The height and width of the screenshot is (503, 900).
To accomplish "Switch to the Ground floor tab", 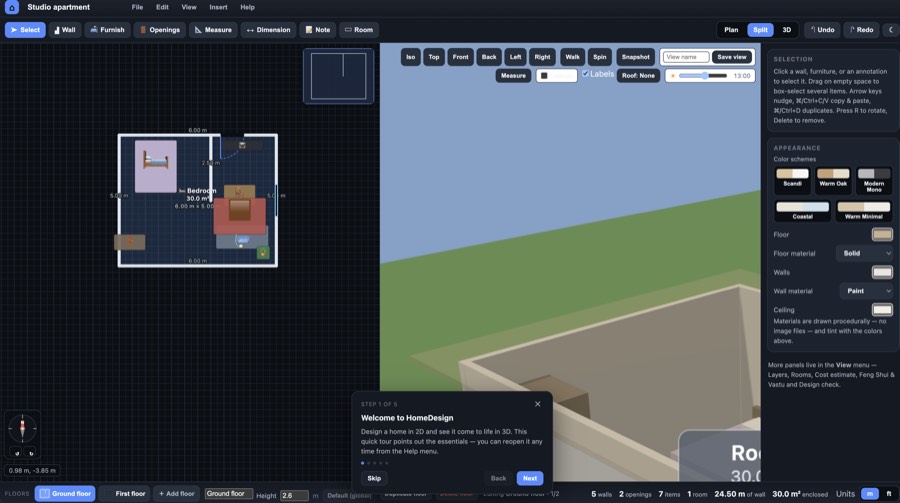I will click(65, 494).
